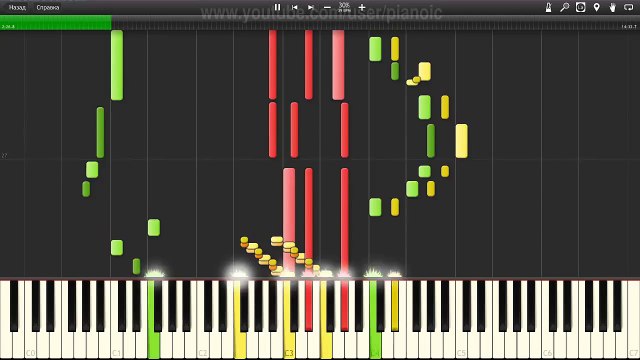Screen dimensions: 640x360
Task: Decrease playback speed with minus button
Action: click(x=327, y=7)
